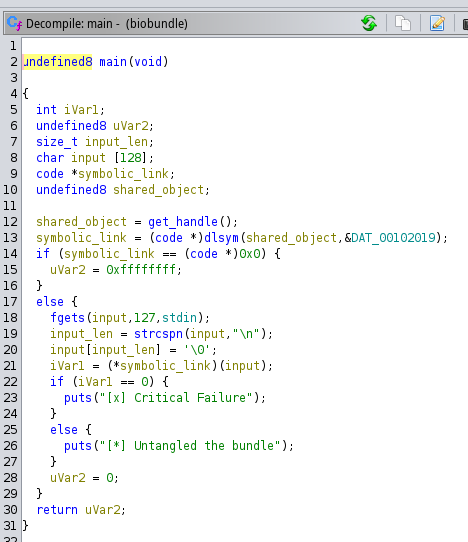Click the DAT_00102019 data reference

point(393,237)
